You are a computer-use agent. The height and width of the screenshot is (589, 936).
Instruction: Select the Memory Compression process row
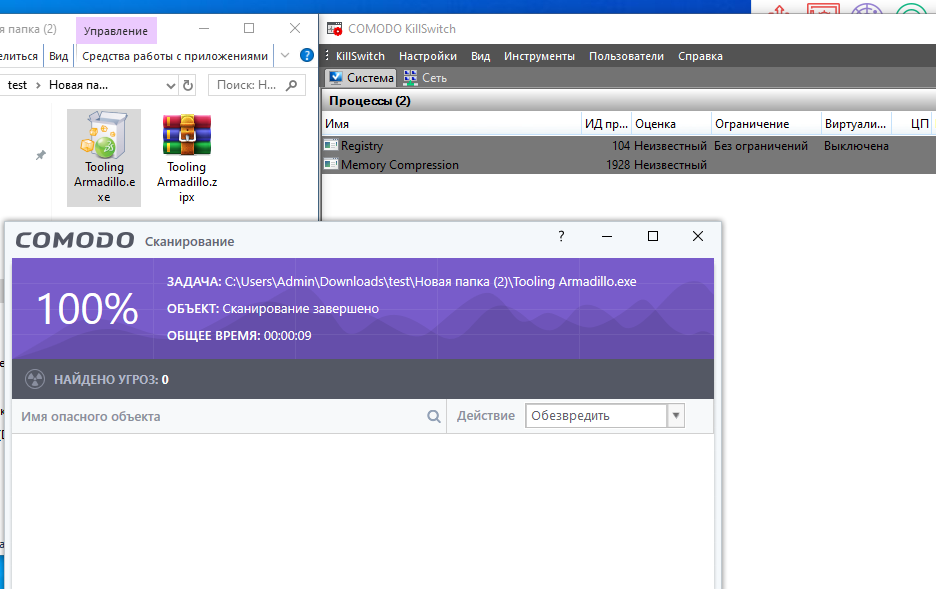[x=629, y=165]
